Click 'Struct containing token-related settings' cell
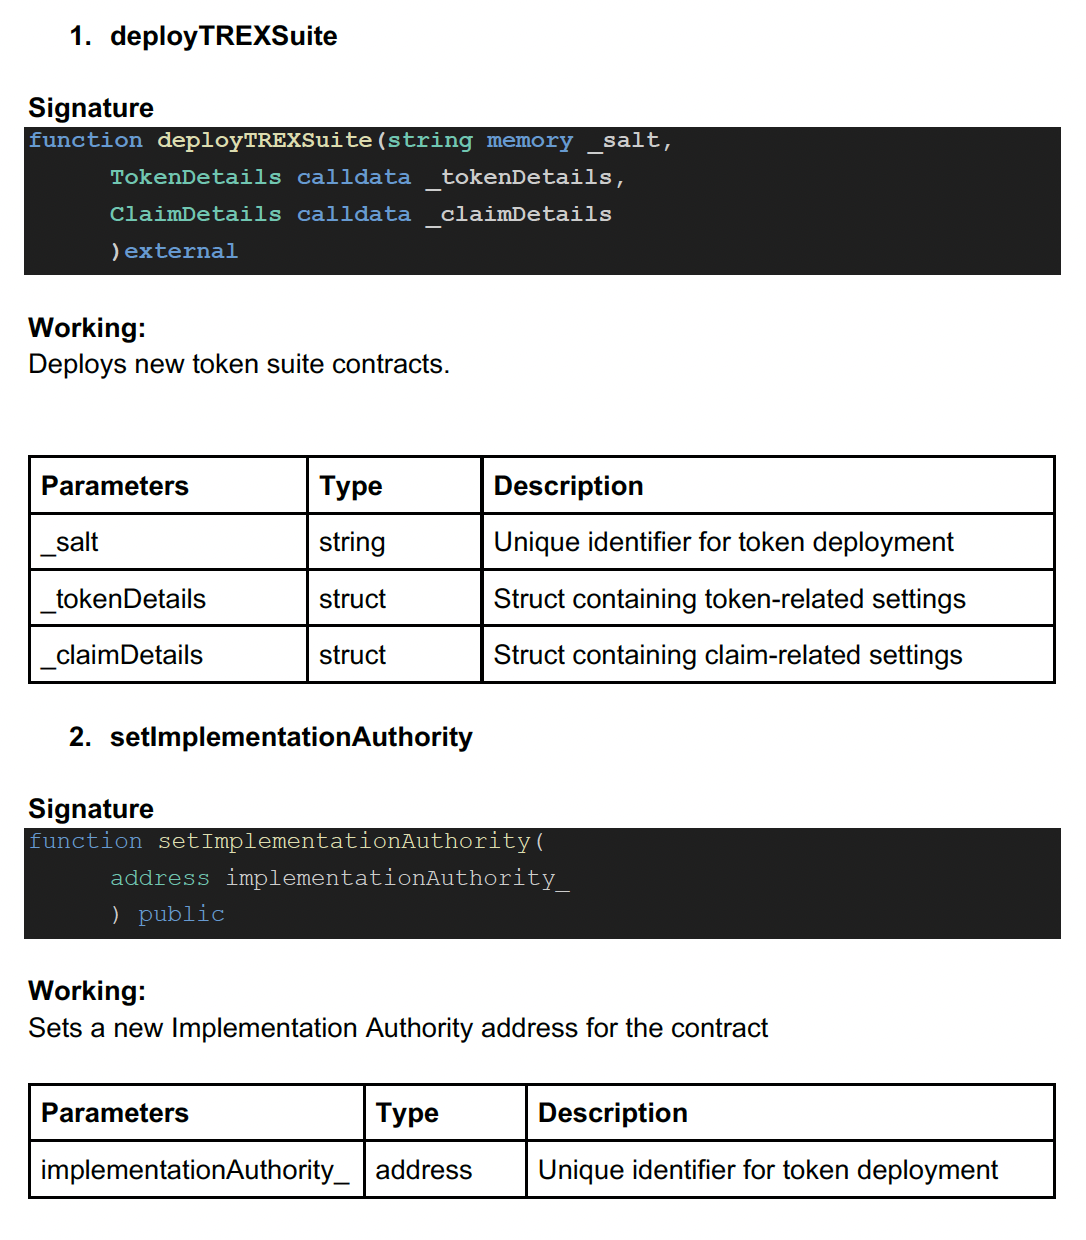1086x1240 pixels. pyautogui.click(x=729, y=599)
